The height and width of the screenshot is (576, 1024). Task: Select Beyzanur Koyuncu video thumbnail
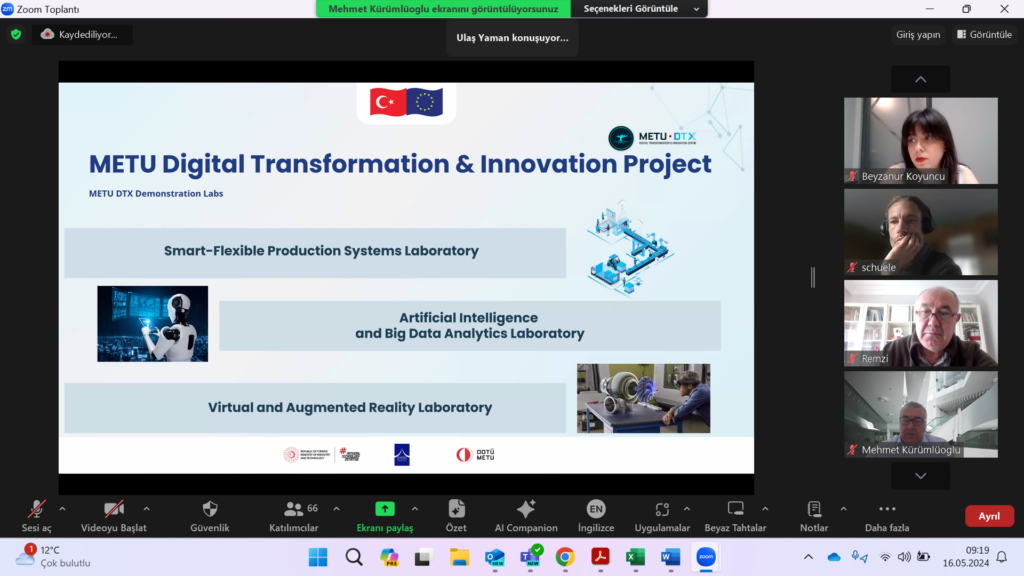click(x=921, y=140)
